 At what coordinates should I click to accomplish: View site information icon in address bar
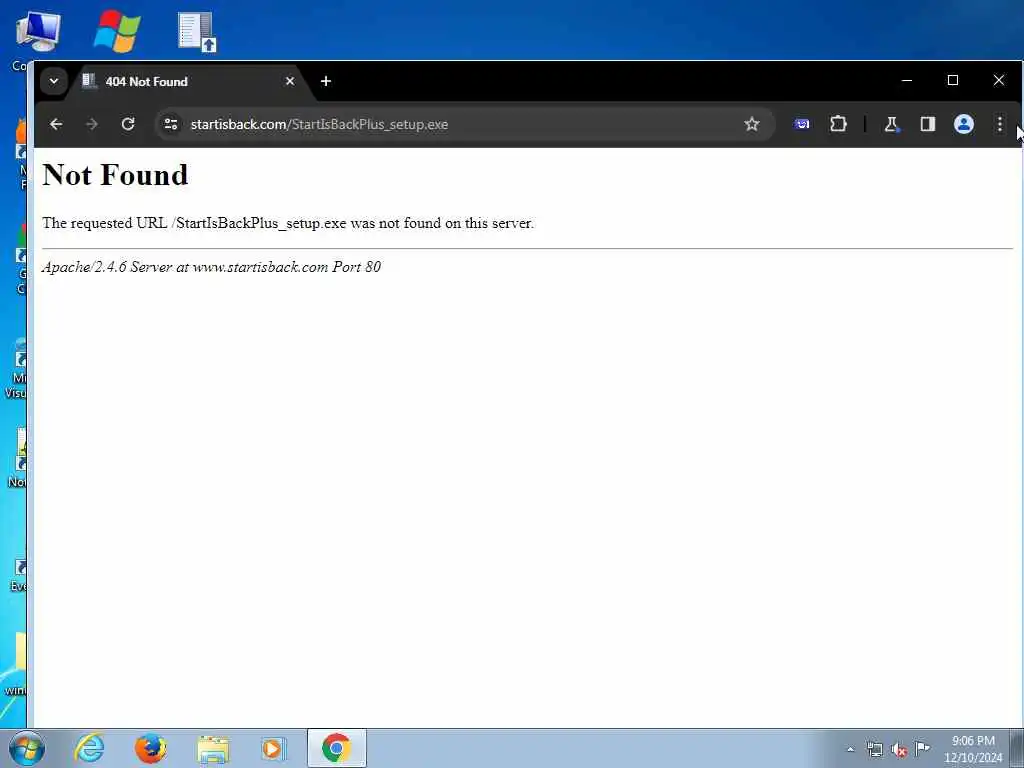(171, 124)
